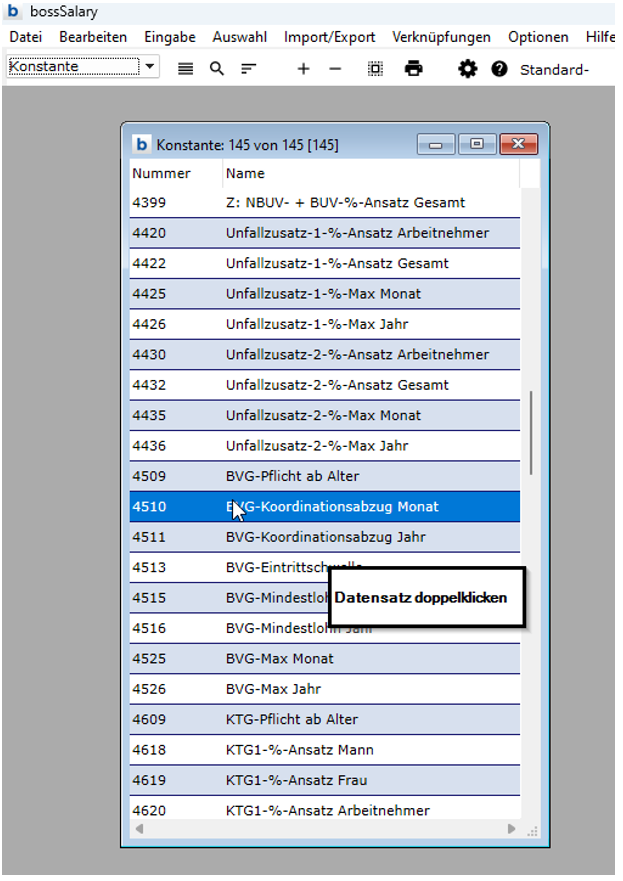623x881 pixels.
Task: Click the sort lines icon
Action: 248,69
